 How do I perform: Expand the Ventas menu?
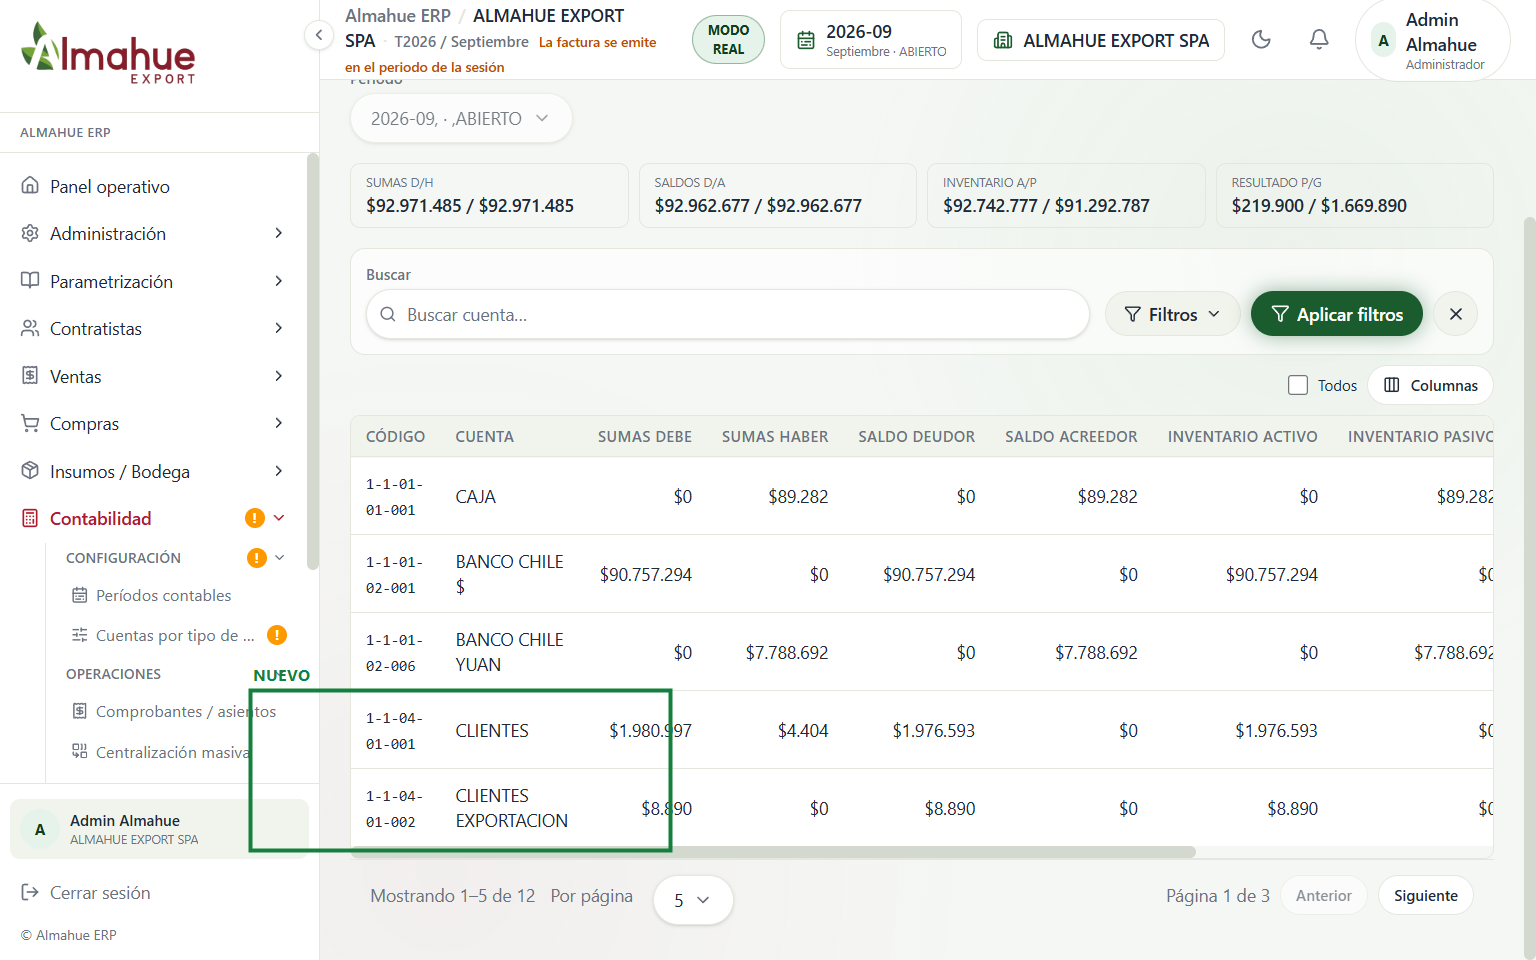click(152, 377)
